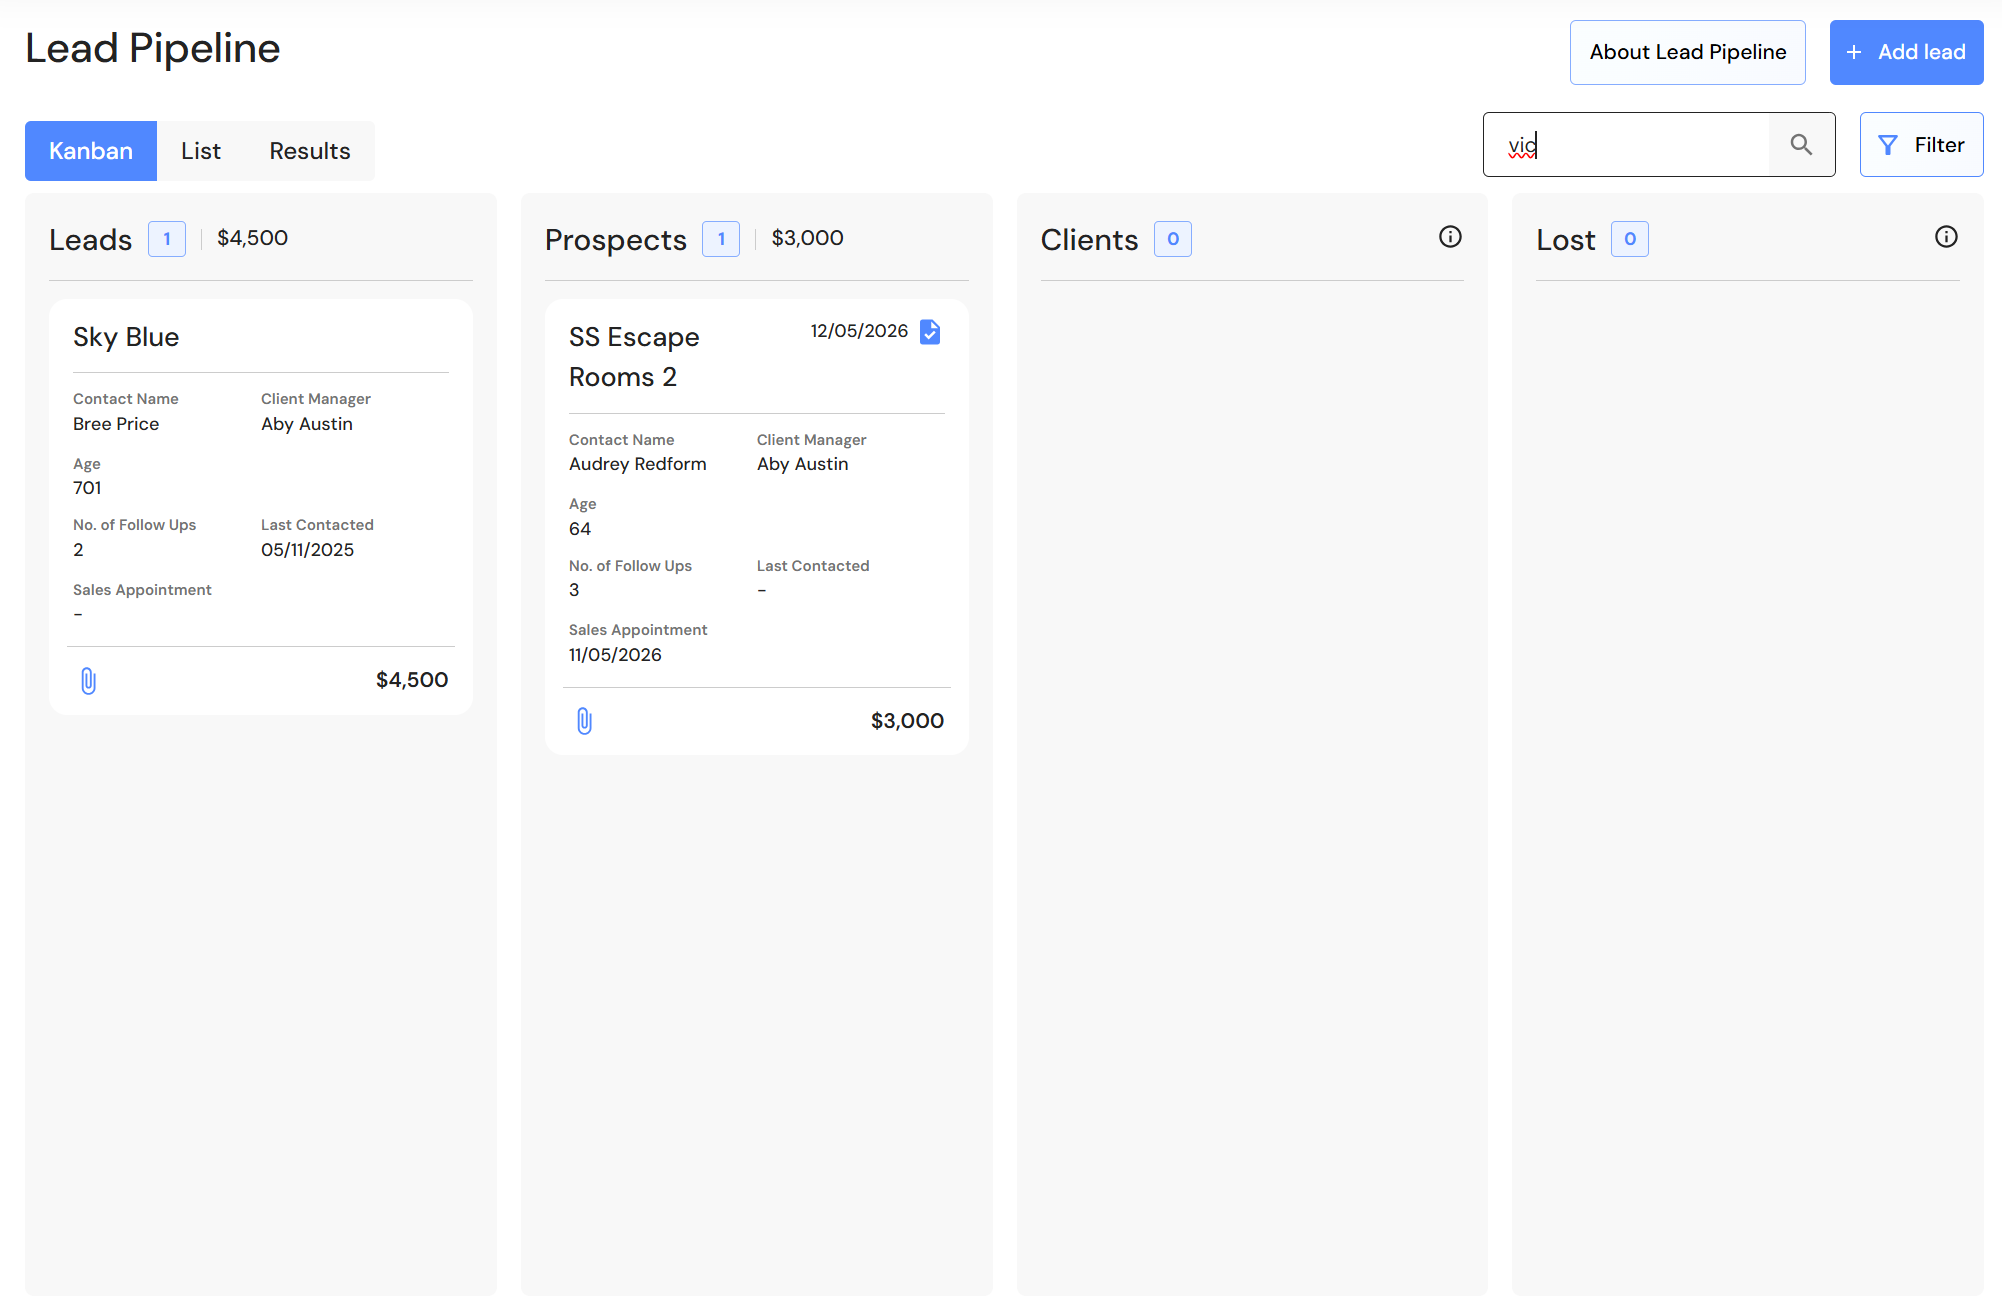Open the SS Escape Rooms 2 card
The height and width of the screenshot is (1309, 2002).
(757, 527)
